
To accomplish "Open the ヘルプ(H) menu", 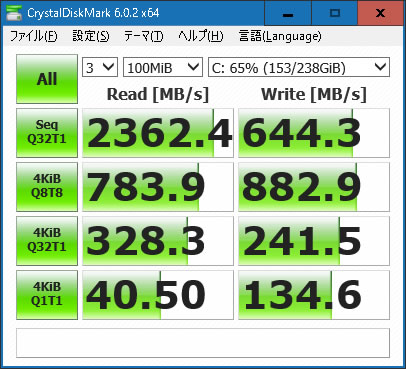I will tap(201, 36).
